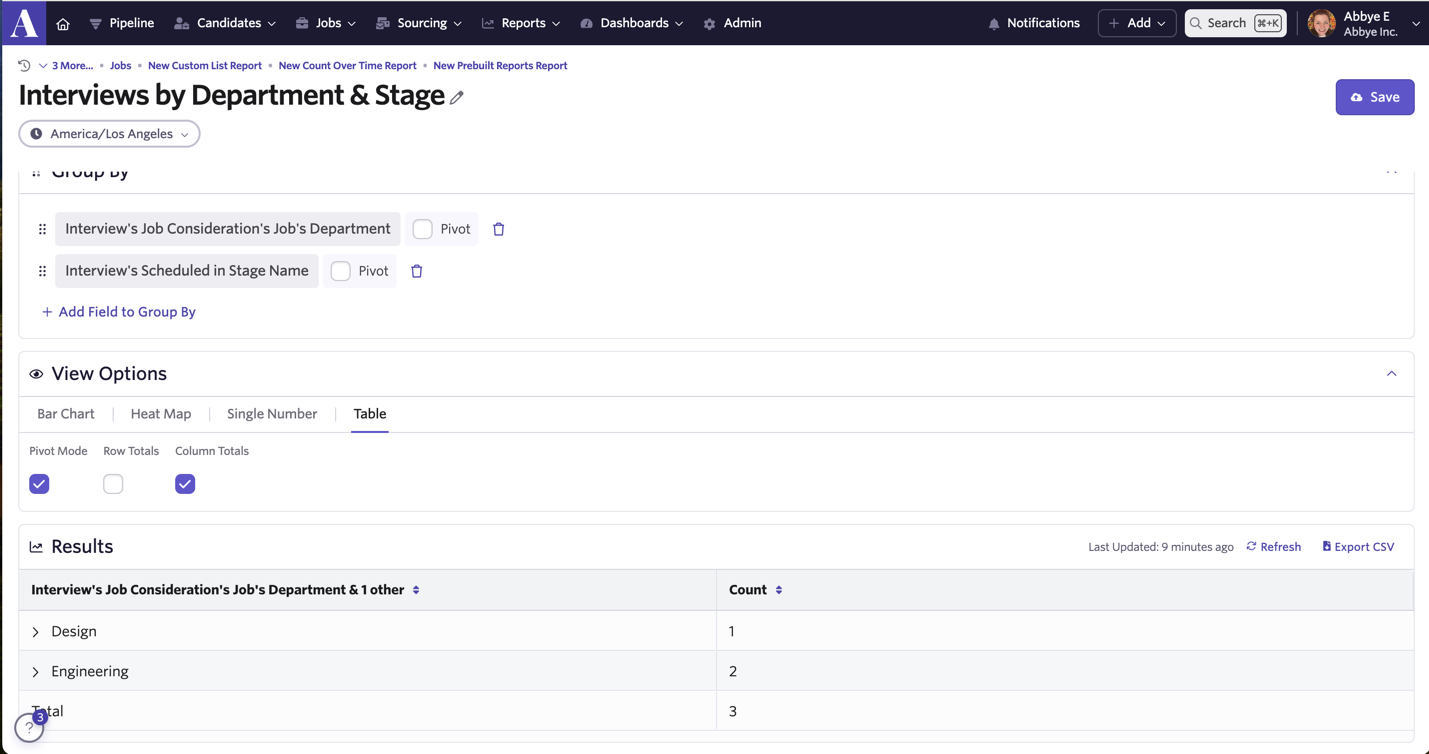Go to the Pipeline page

(x=122, y=23)
